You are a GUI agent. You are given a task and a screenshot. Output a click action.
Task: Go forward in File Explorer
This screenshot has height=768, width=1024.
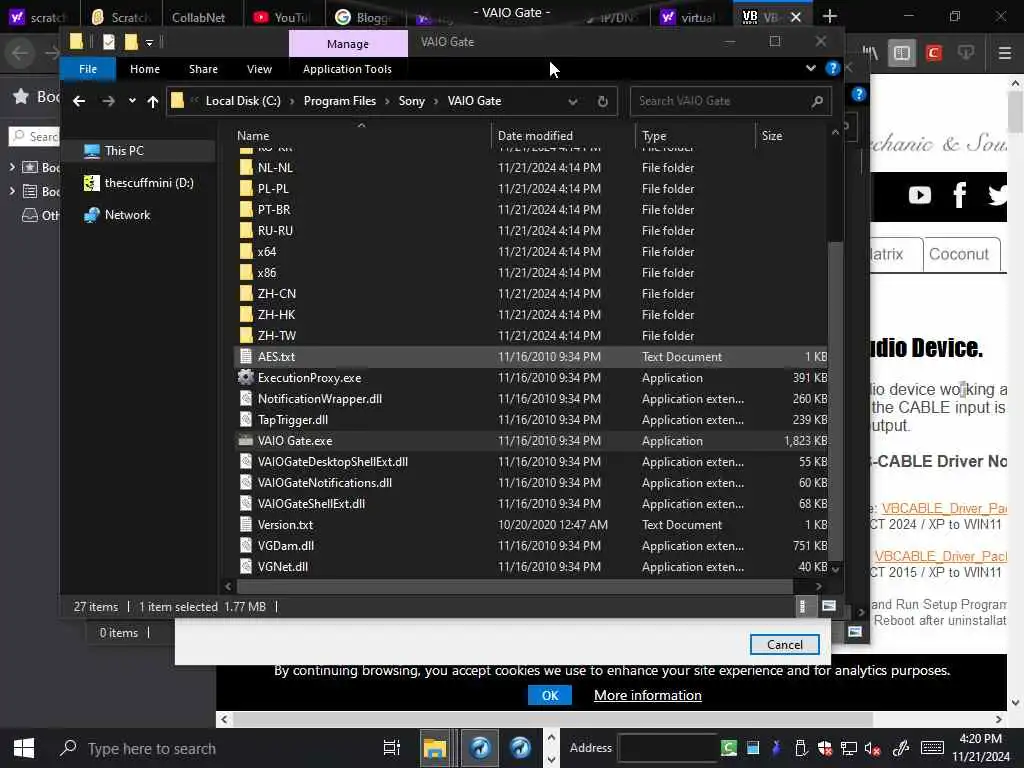pyautogui.click(x=108, y=101)
